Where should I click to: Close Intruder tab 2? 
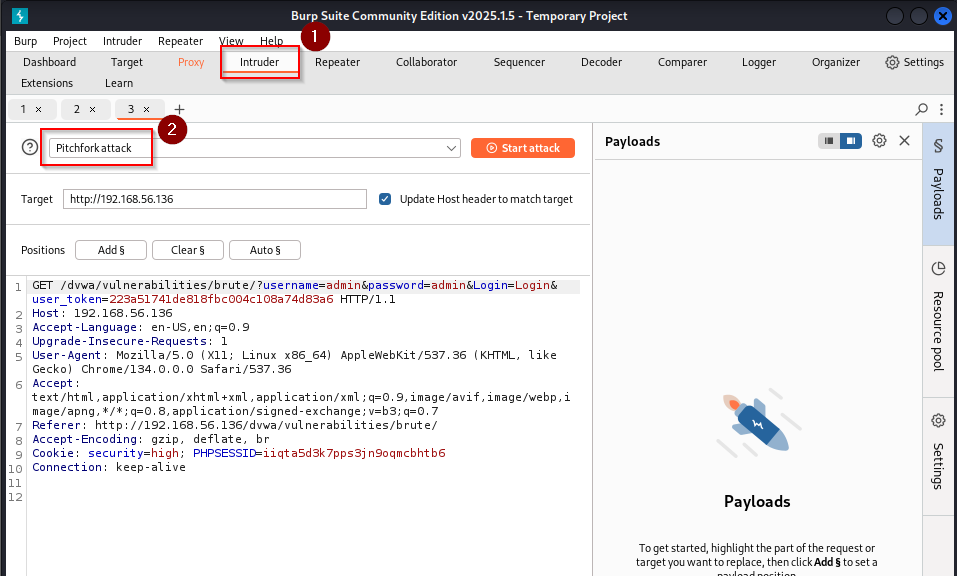(93, 109)
